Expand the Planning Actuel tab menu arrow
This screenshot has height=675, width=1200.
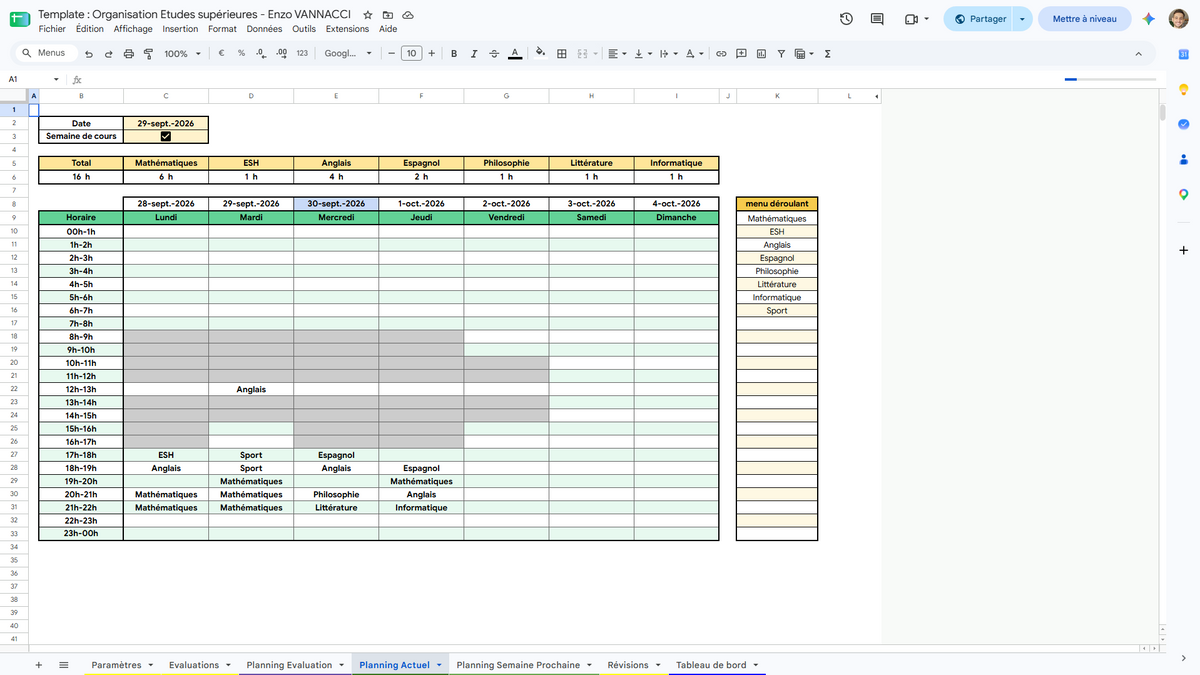click(x=440, y=665)
